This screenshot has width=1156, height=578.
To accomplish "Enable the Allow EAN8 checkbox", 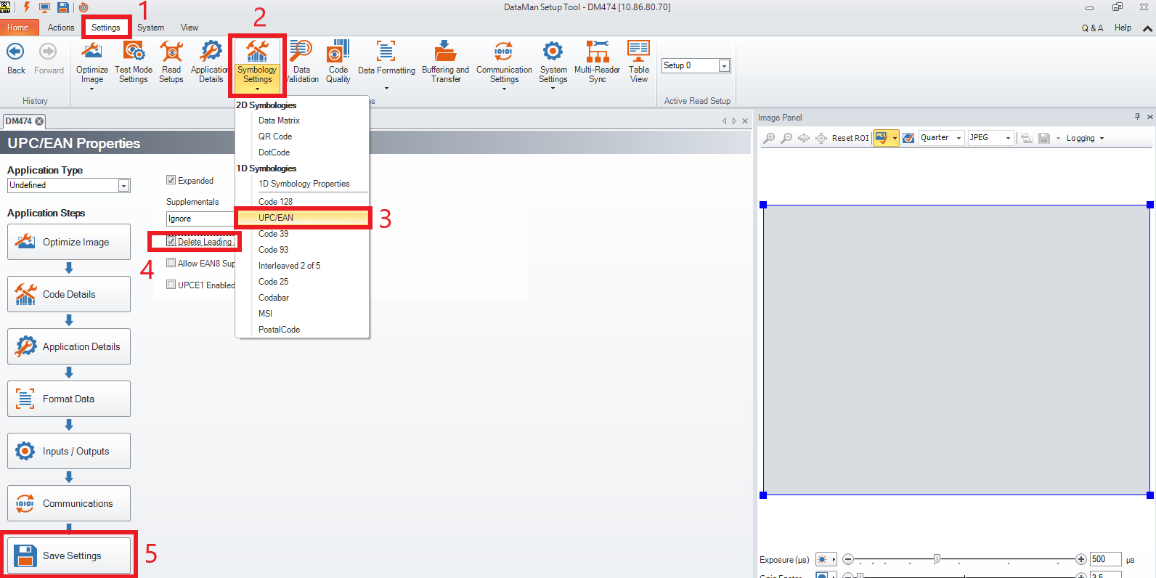I will (x=170, y=263).
